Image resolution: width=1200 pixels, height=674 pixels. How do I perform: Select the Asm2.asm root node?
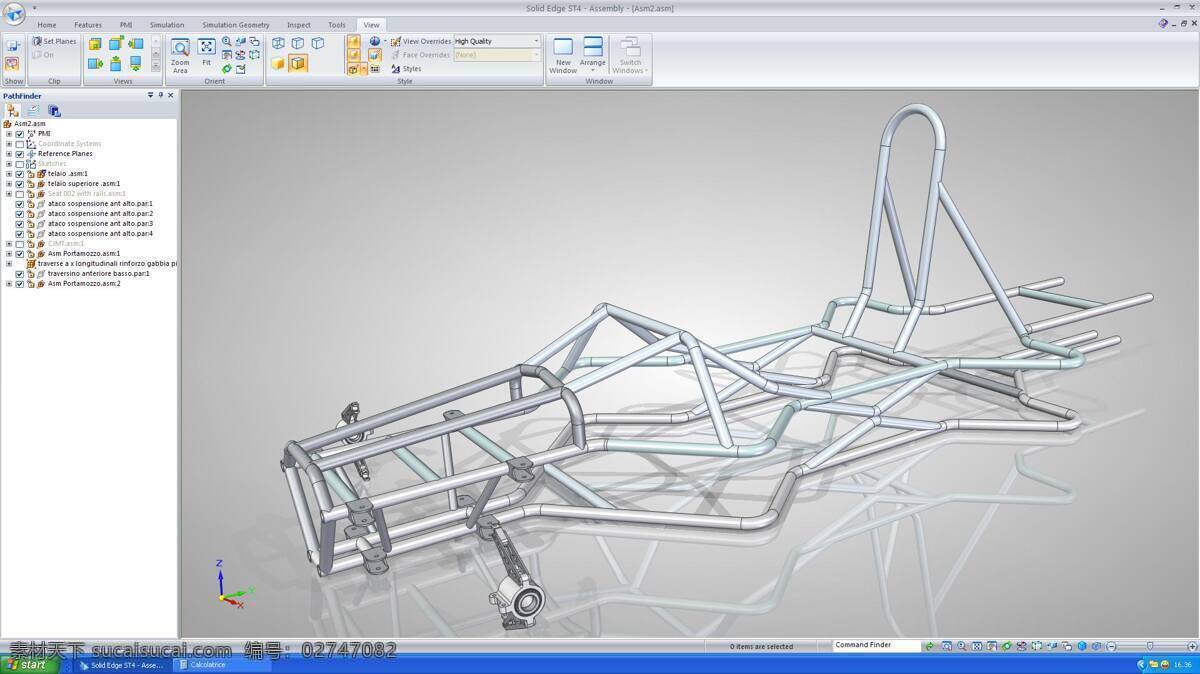(x=30, y=124)
